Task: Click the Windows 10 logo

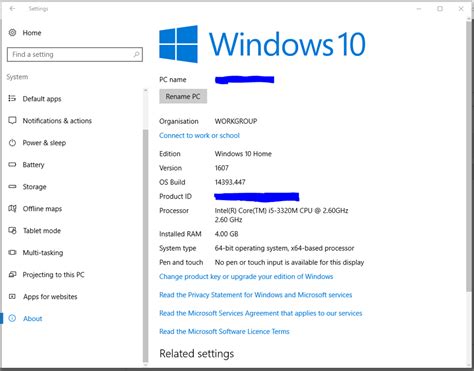Action: pos(262,44)
